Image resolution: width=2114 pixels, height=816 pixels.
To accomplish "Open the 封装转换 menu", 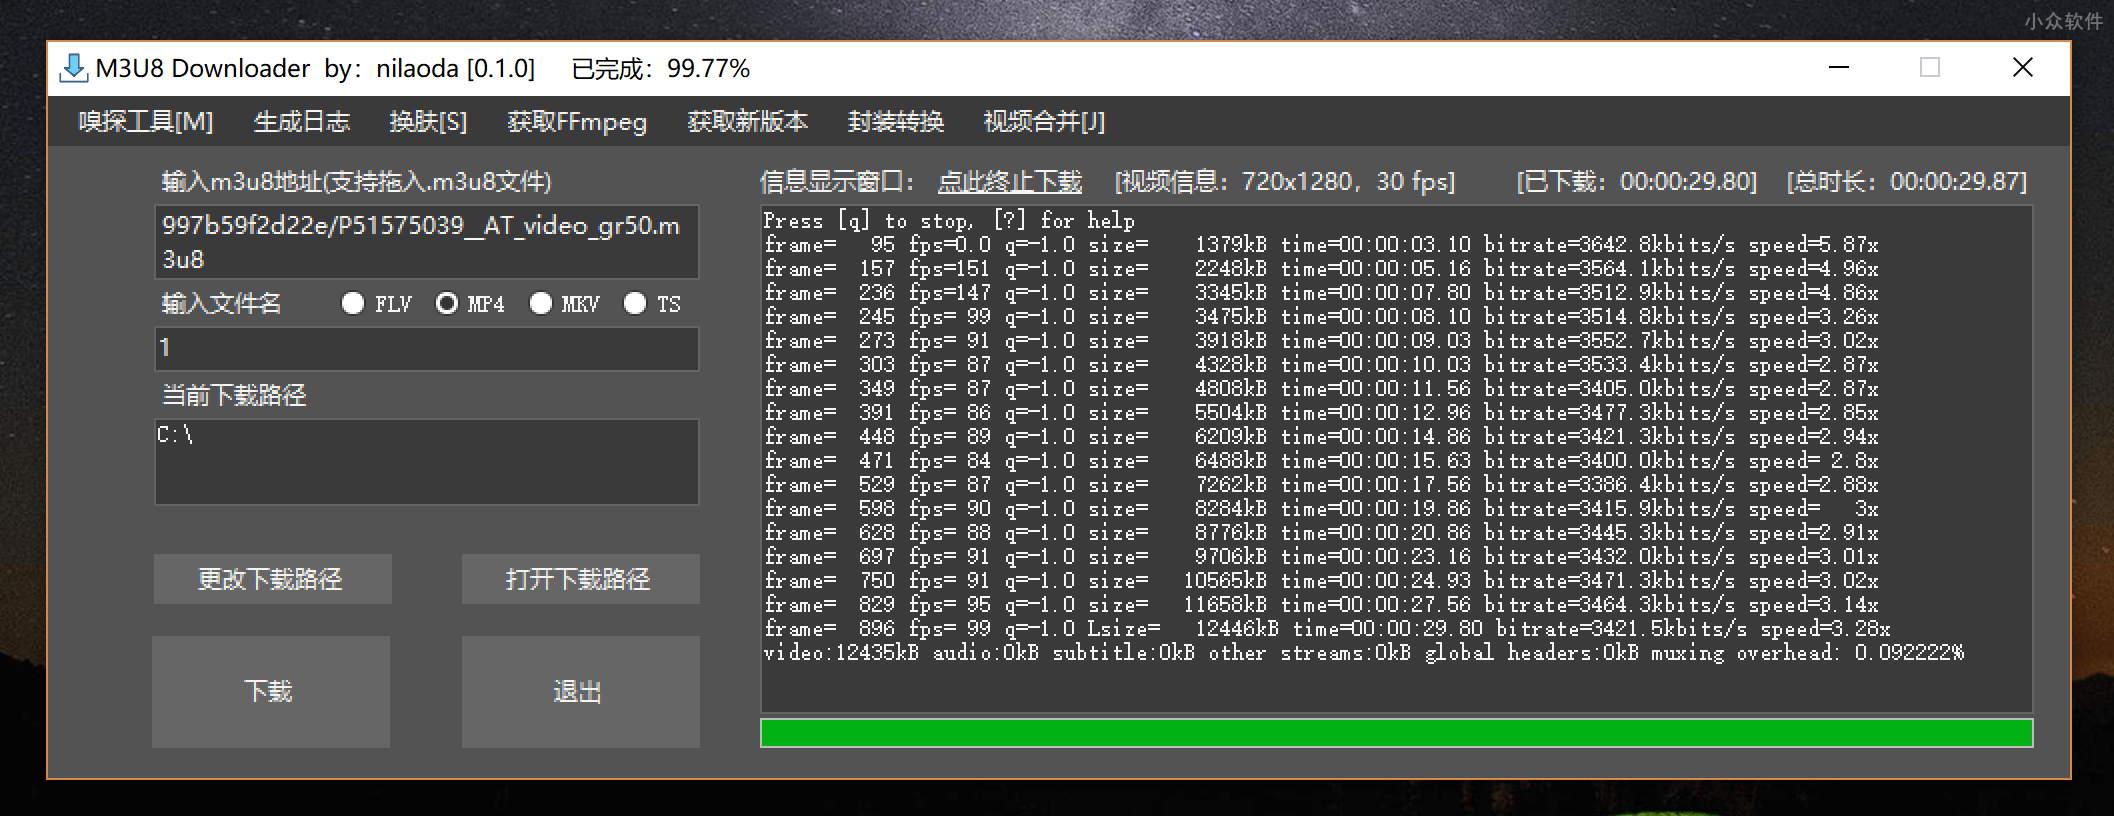I will (895, 122).
